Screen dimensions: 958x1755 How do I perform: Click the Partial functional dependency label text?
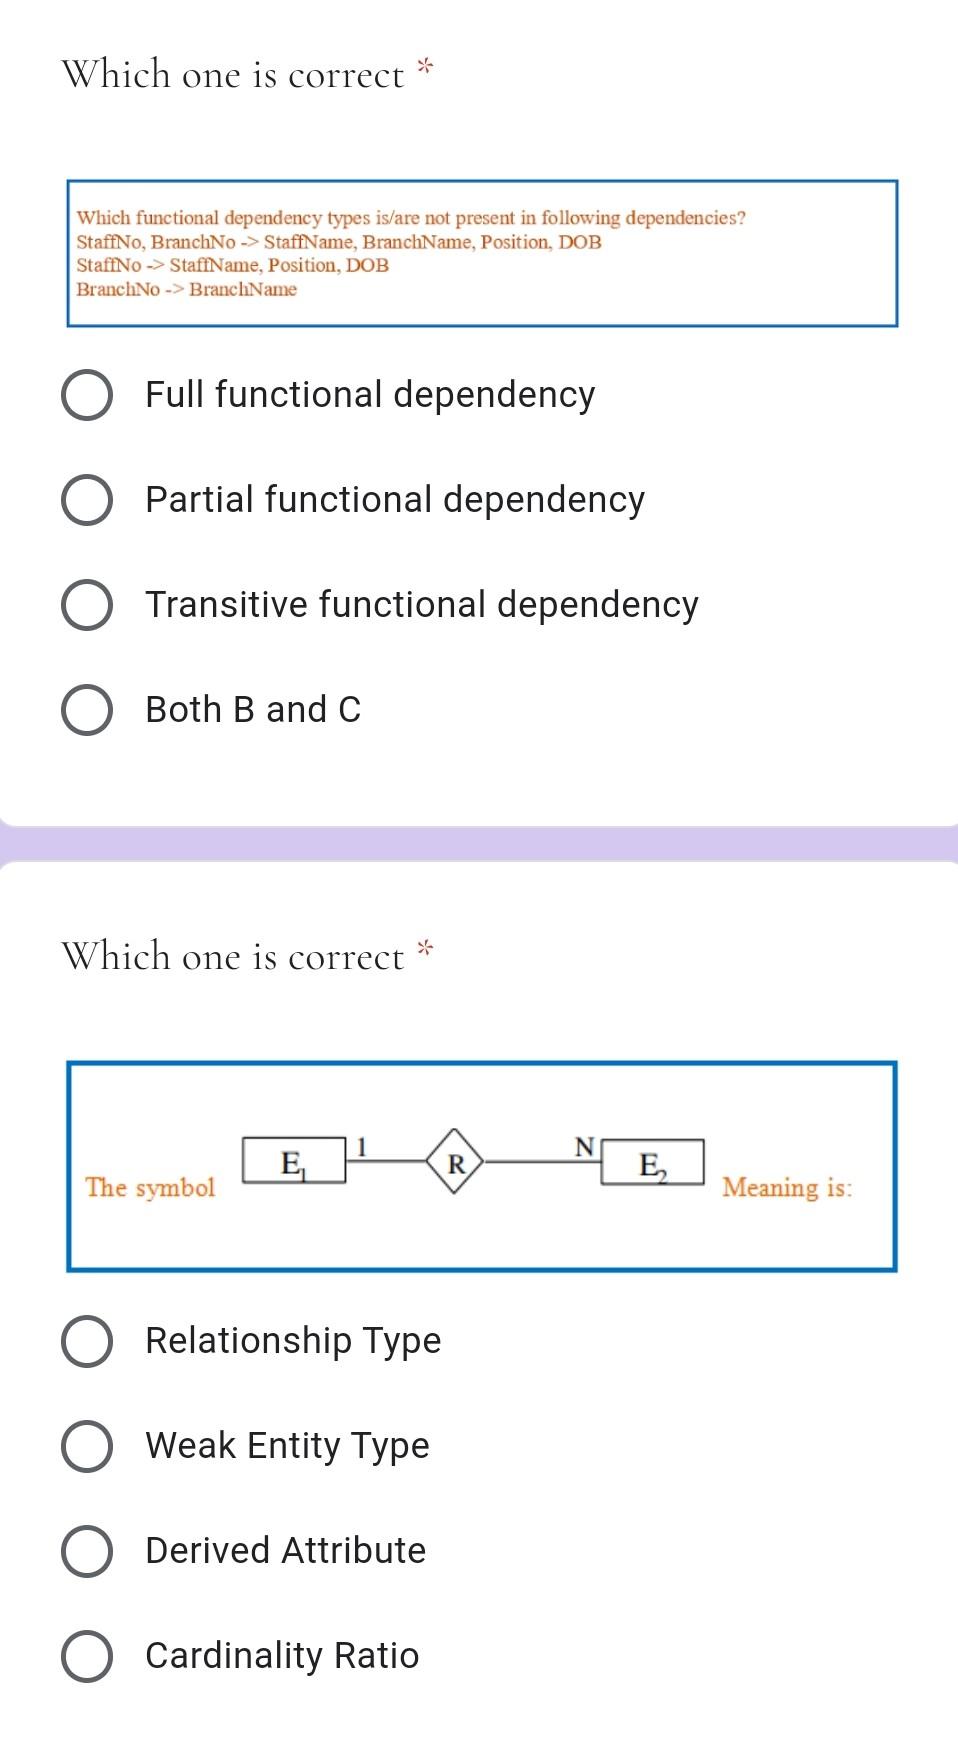(x=395, y=500)
